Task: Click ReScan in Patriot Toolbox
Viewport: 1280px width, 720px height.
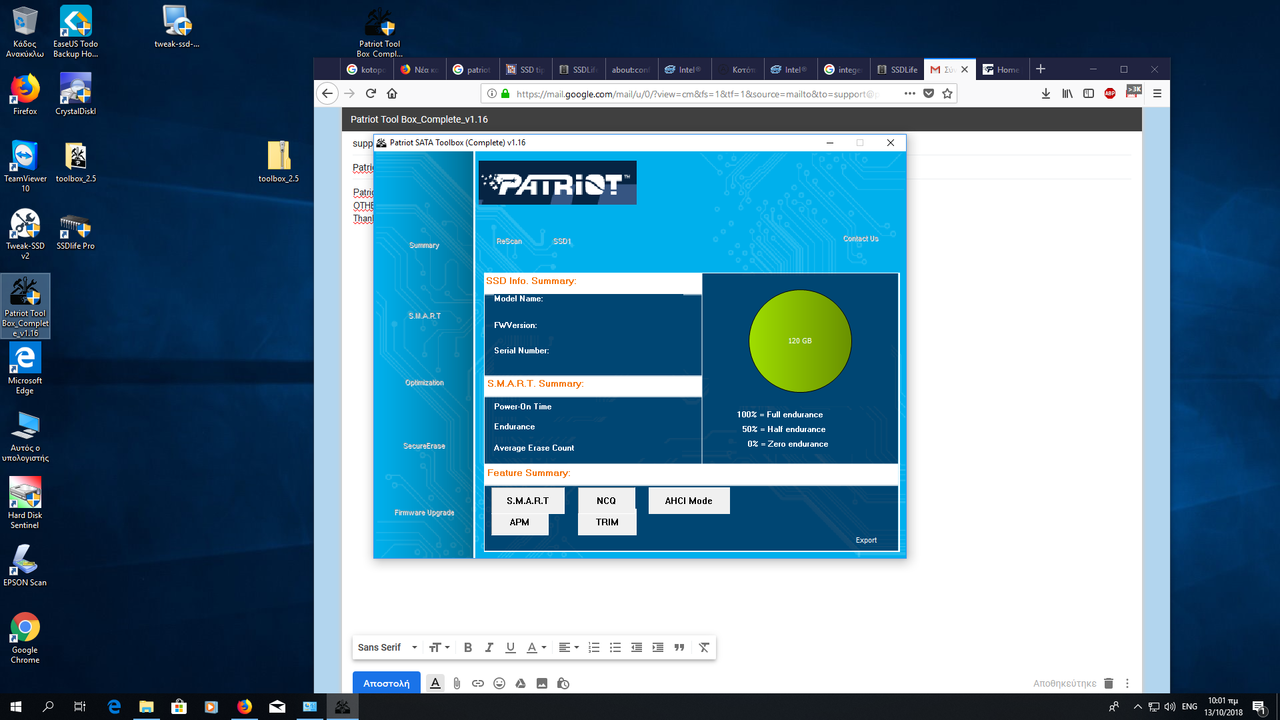Action: pyautogui.click(x=509, y=241)
